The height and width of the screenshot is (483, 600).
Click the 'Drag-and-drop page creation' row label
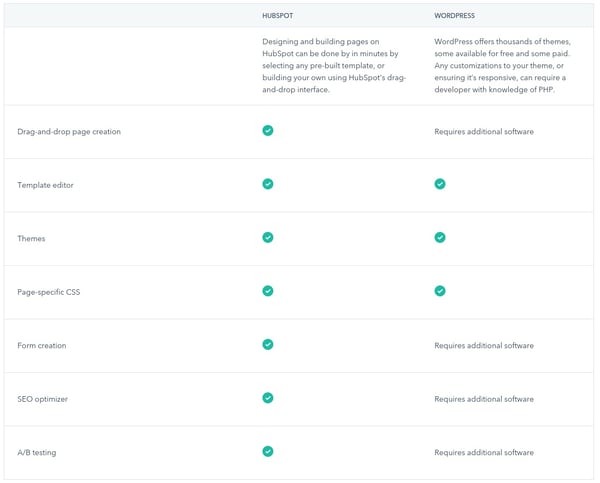pos(69,132)
